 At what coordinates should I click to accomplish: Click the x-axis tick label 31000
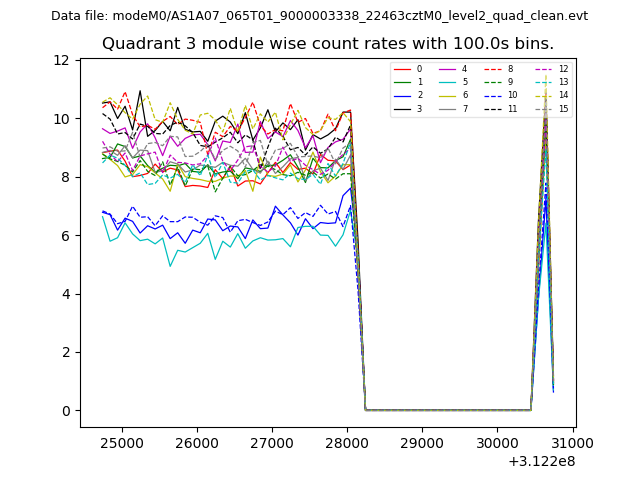click(572, 442)
